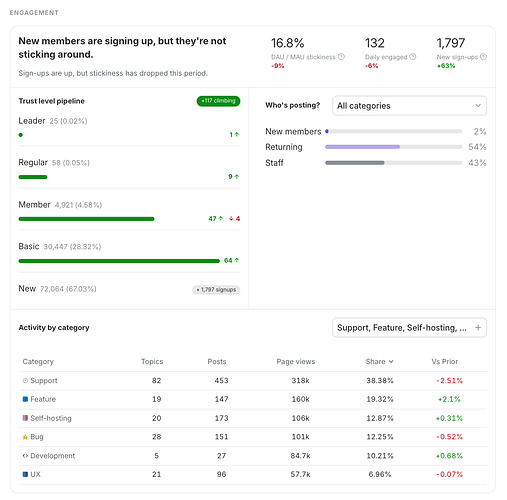Screen dimensions: 507x500
Task: Click the Development code brackets icon
Action: tap(25, 456)
